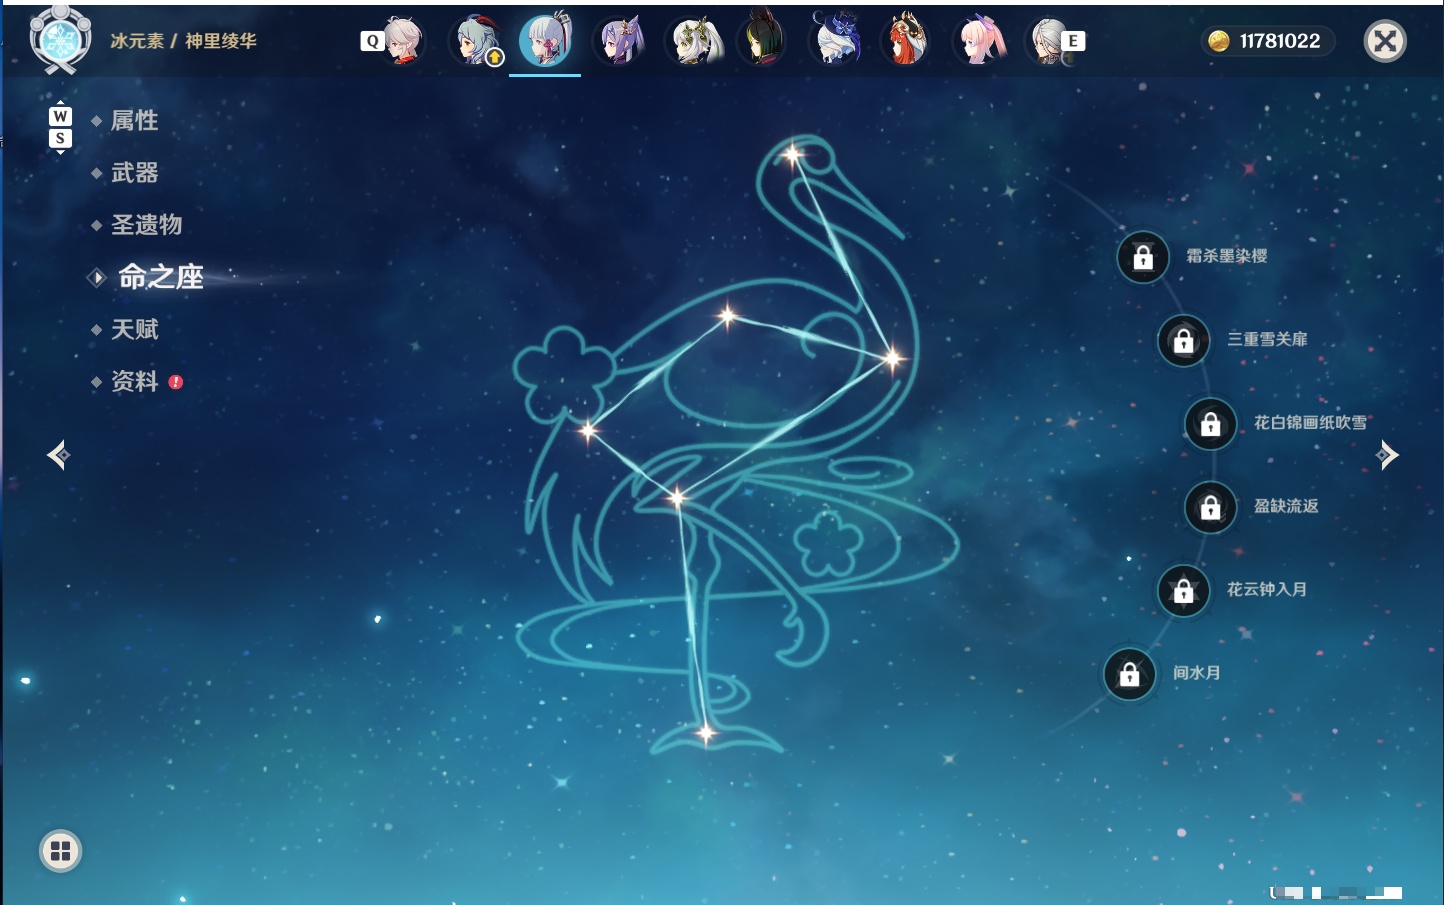Select the red-haired masked character portrait

point(906,41)
